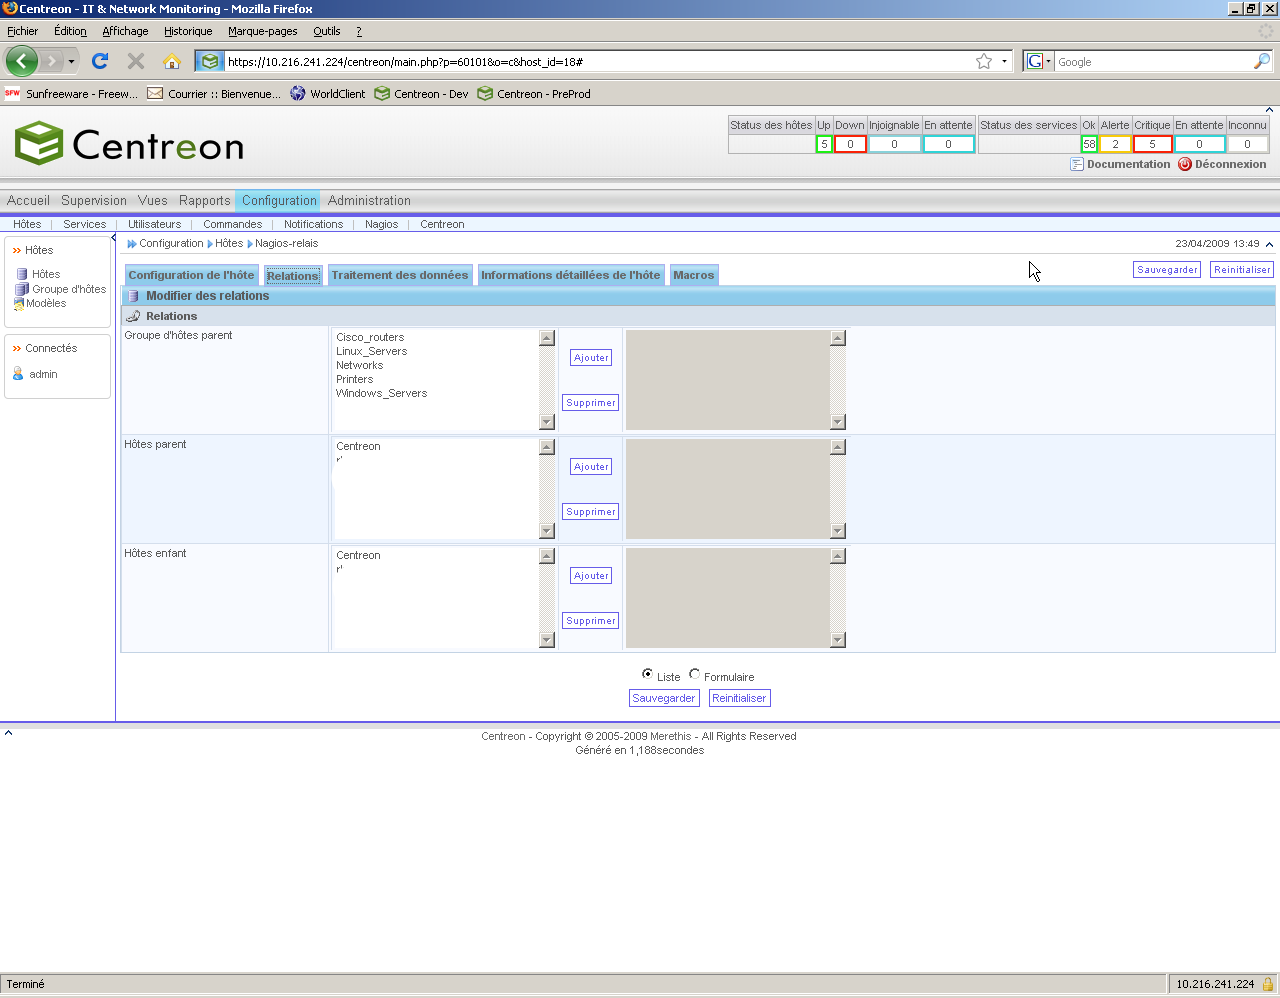1280x998 pixels.
Task: Click the Firefox back arrow button
Action: [x=21, y=61]
